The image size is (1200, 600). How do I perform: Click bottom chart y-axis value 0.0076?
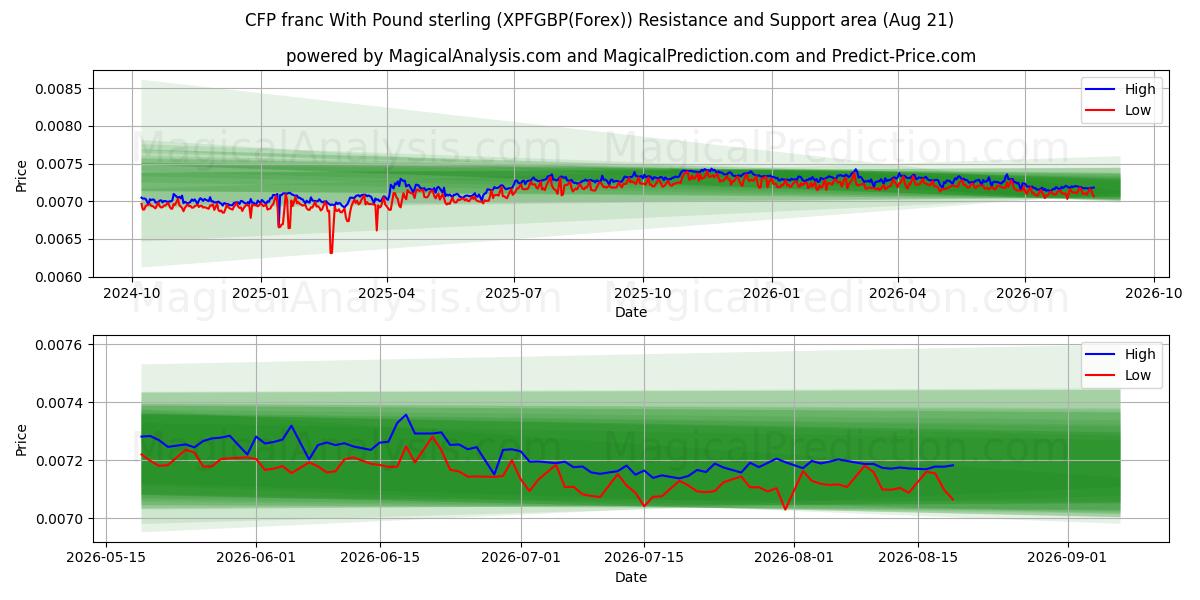click(60, 345)
